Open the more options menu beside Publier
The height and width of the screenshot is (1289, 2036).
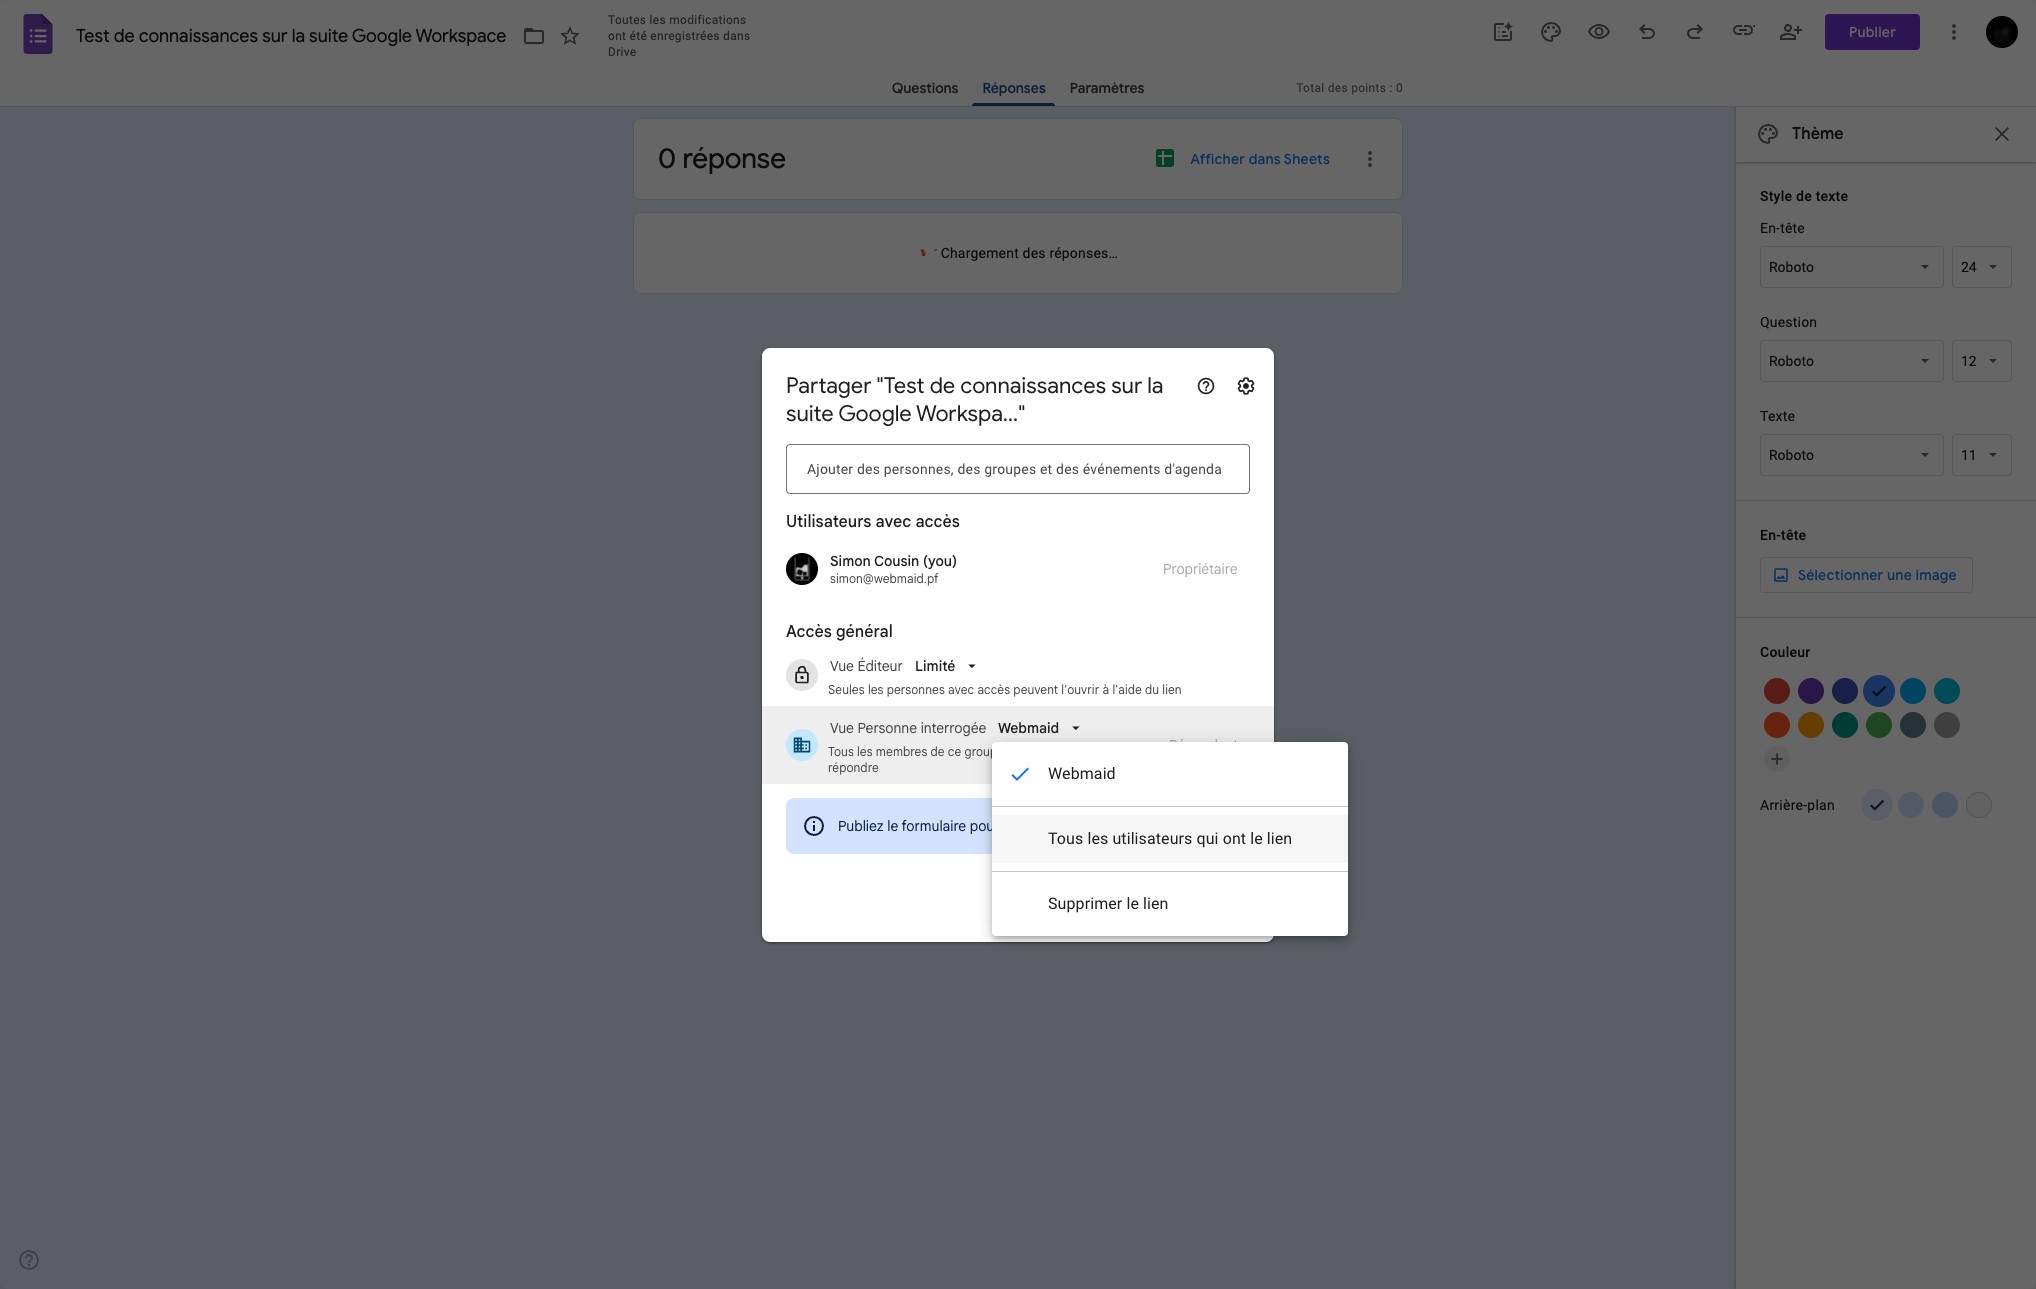[1953, 32]
